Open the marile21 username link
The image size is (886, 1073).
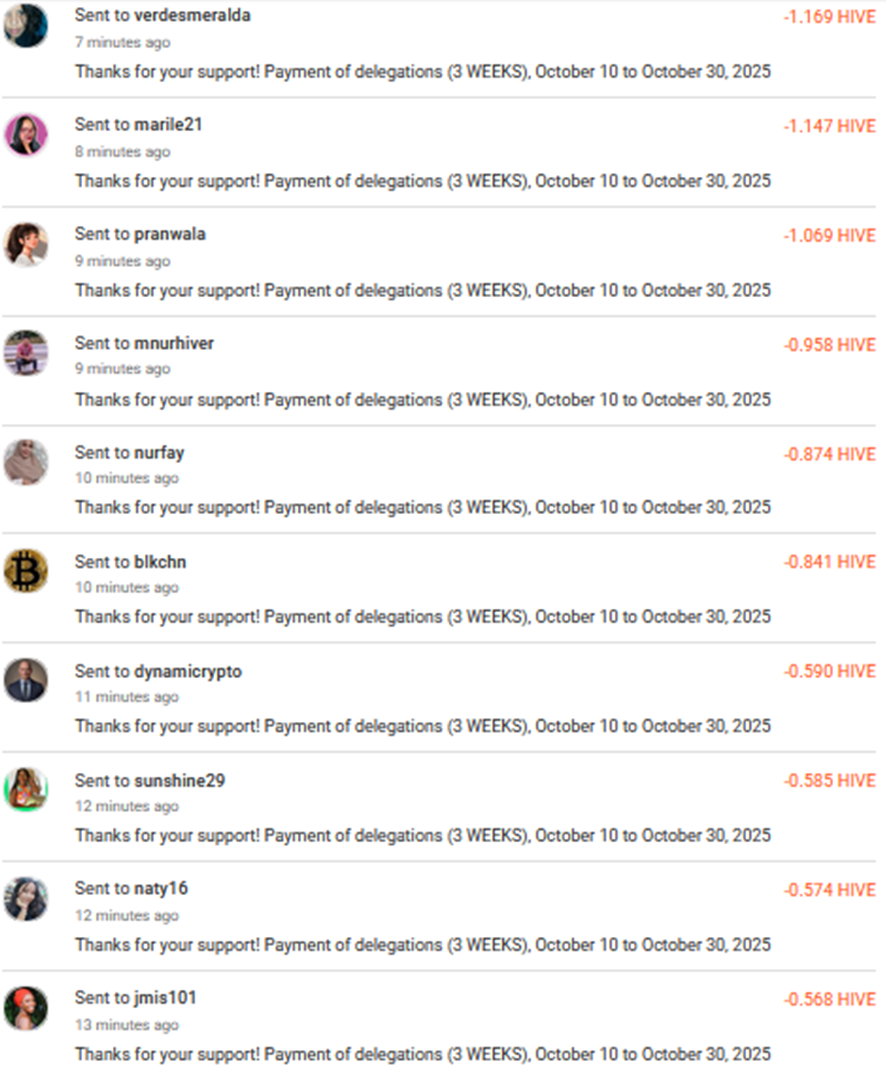[168, 125]
